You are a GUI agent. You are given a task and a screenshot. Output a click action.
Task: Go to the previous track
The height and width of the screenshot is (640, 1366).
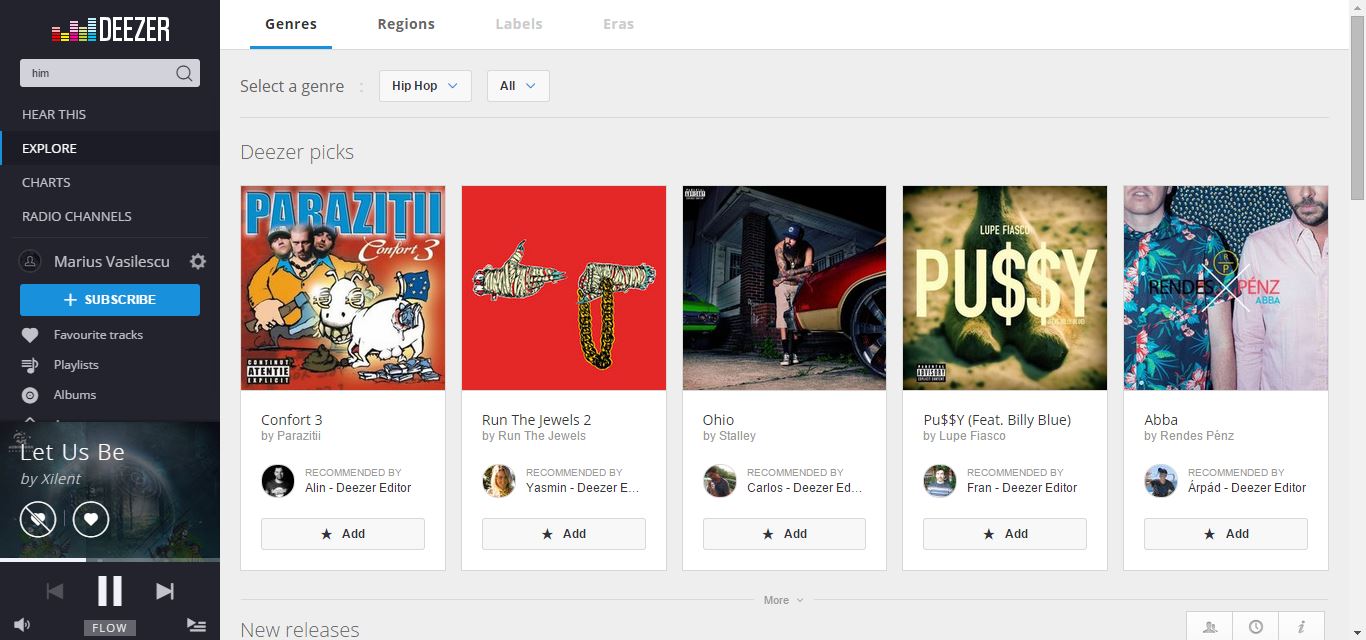55,591
